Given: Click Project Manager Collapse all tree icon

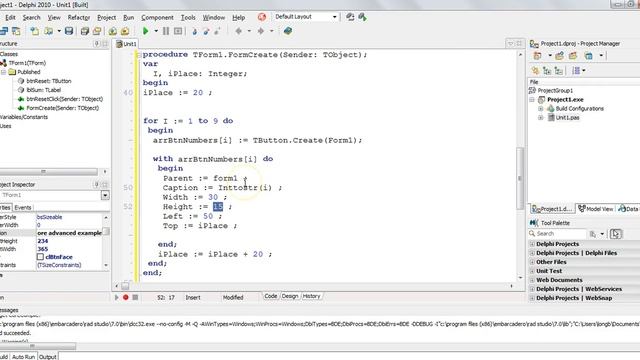Looking at the screenshot, I should [x=559, y=71].
